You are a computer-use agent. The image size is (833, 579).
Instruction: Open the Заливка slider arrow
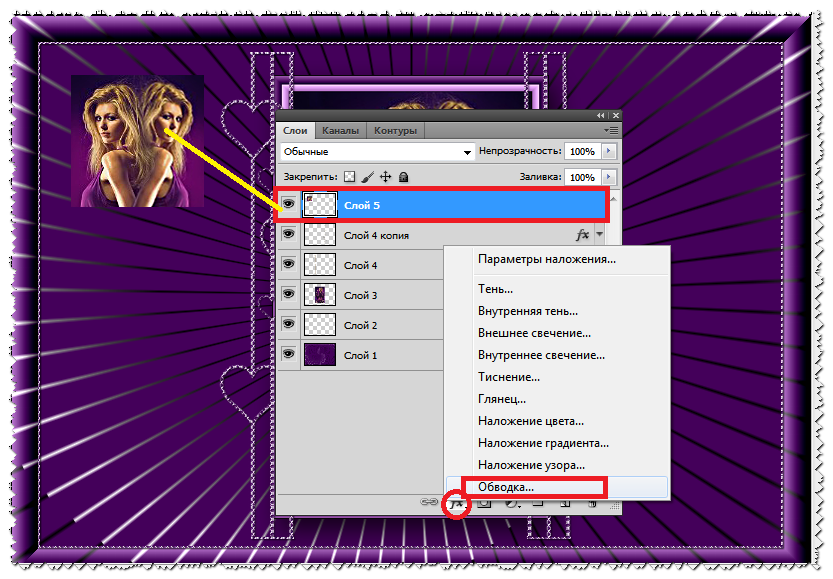coord(609,177)
